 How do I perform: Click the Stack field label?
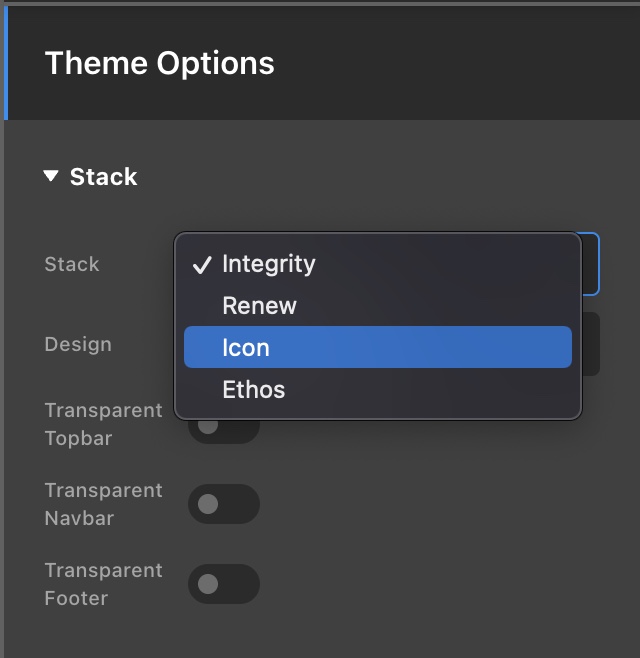(x=72, y=264)
